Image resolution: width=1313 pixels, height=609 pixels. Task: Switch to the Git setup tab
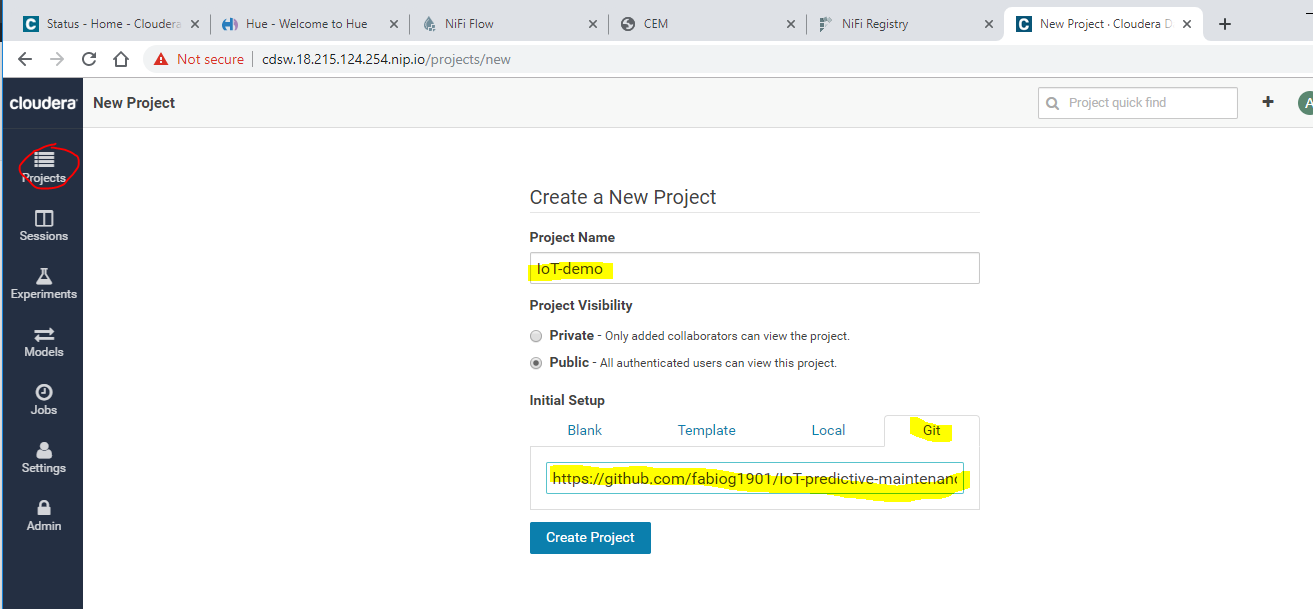pos(932,430)
